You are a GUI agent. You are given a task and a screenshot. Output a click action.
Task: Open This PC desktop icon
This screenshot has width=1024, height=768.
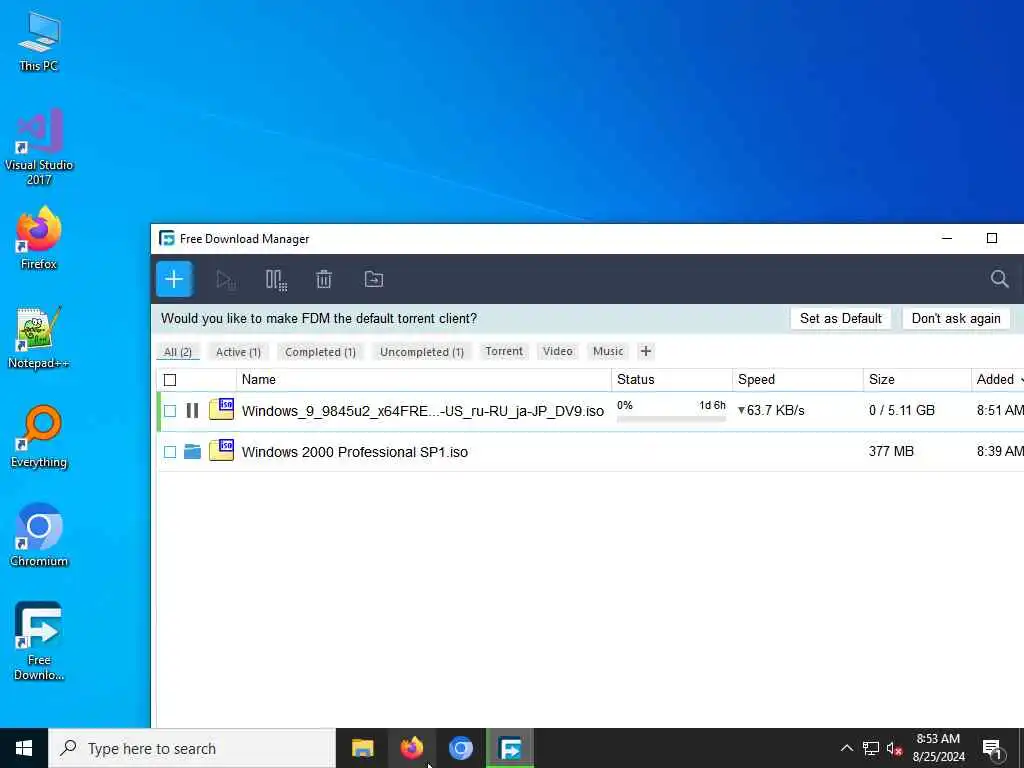pos(39,41)
